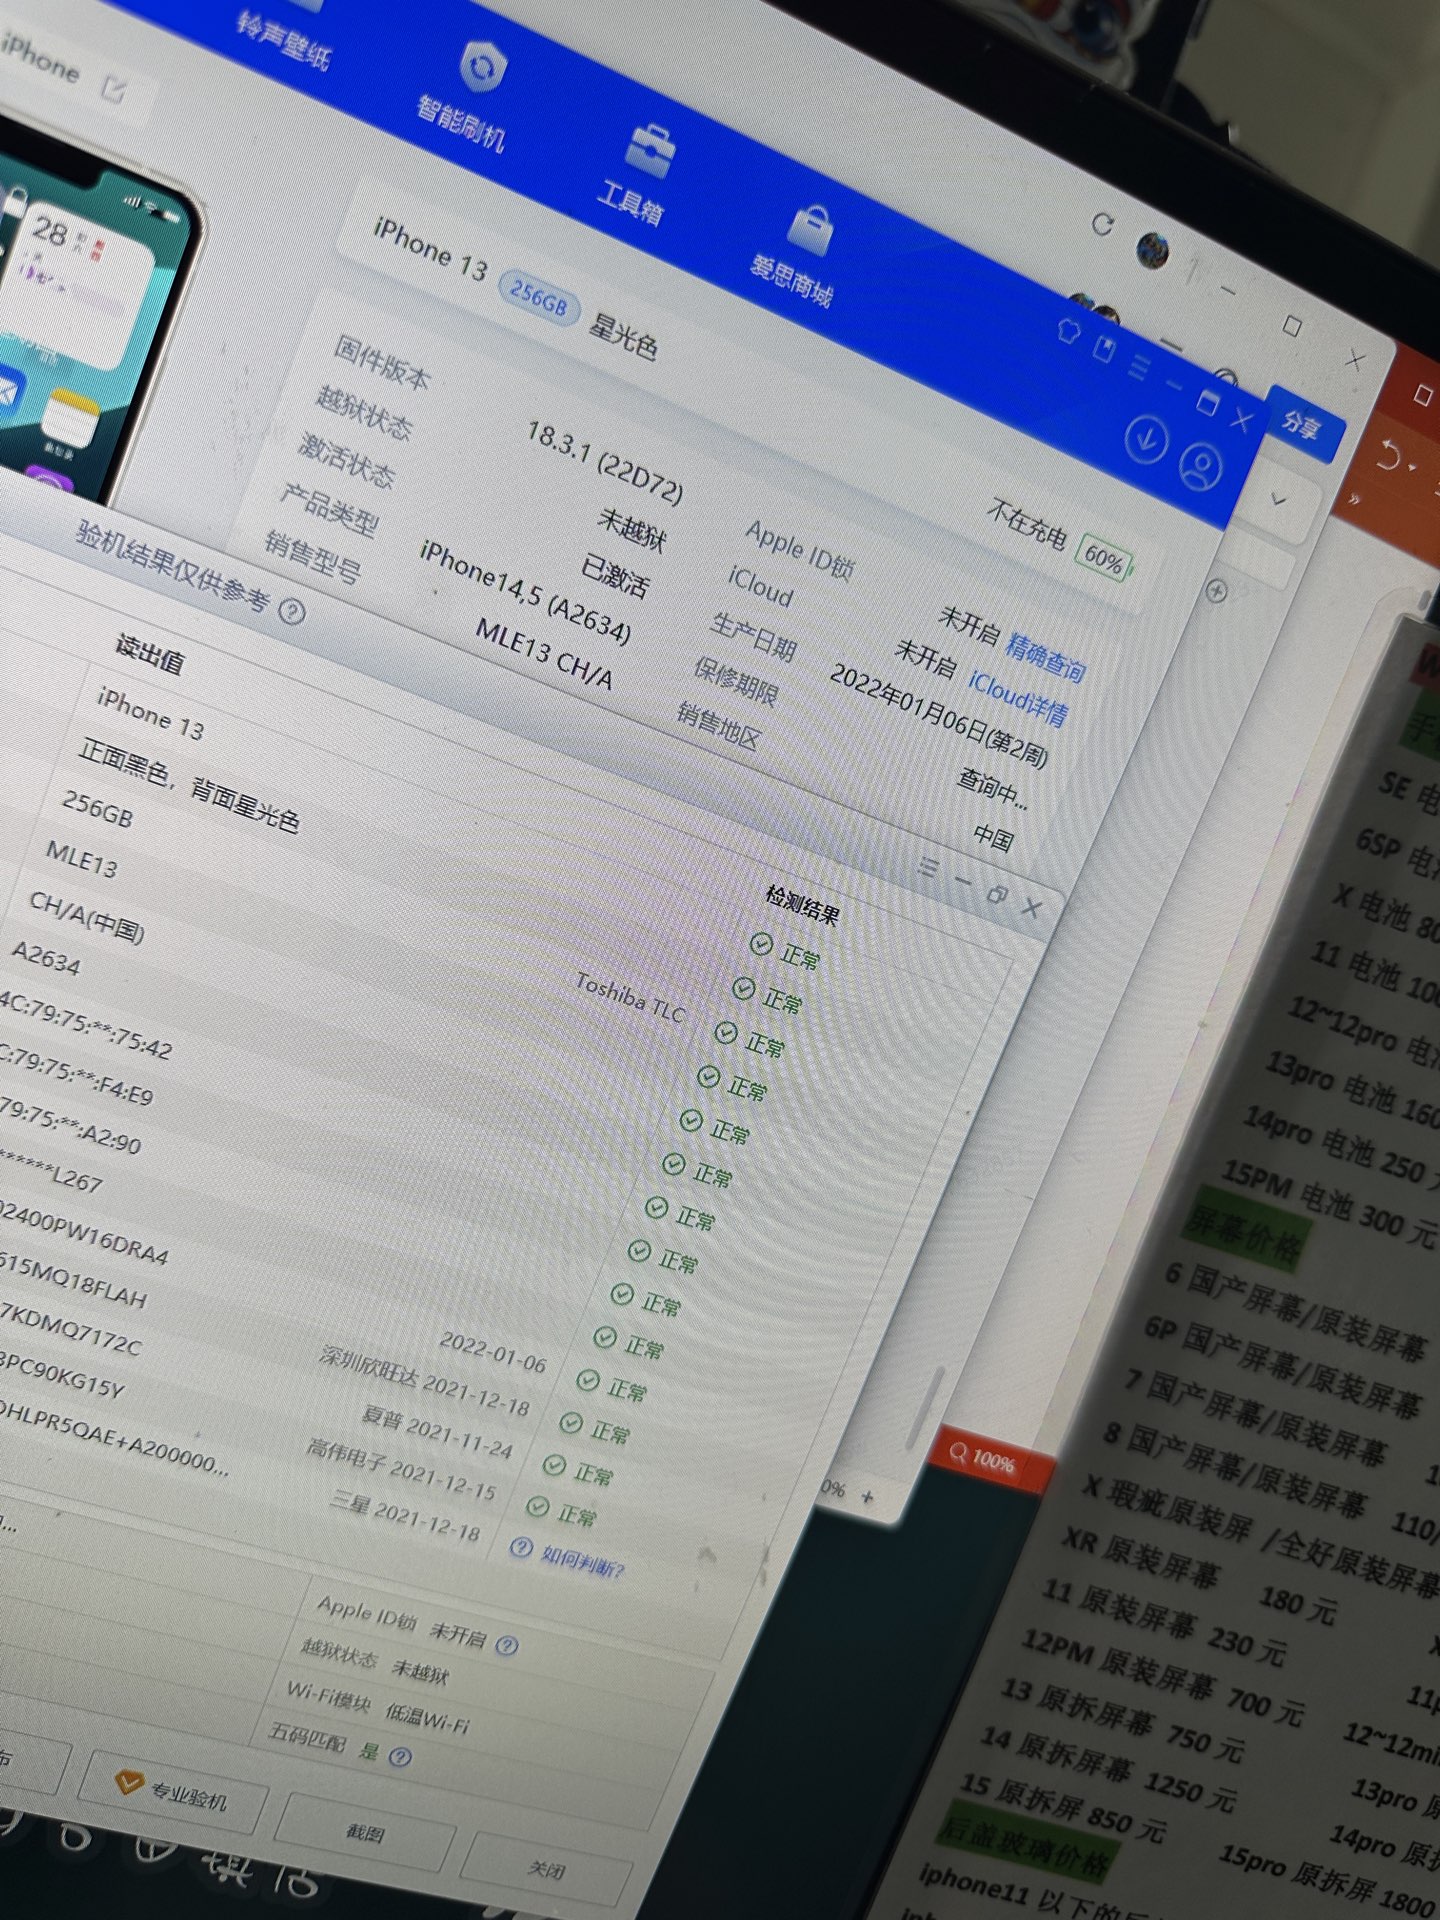Select the 夏普 2021-11-24 entry
Image resolution: width=1440 pixels, height=1920 pixels.
[x=438, y=1433]
